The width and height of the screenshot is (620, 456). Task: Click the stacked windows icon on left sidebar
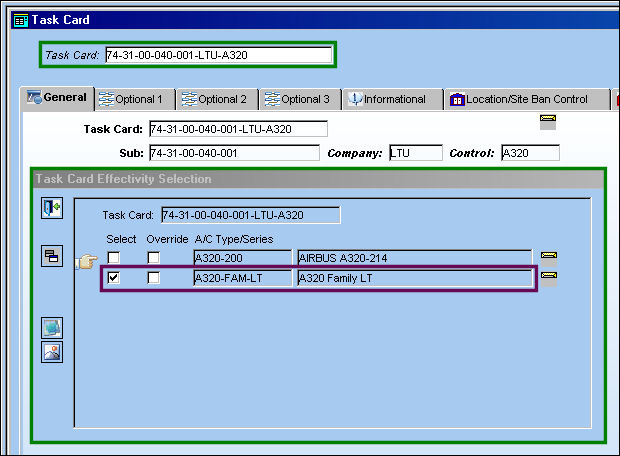click(x=52, y=256)
